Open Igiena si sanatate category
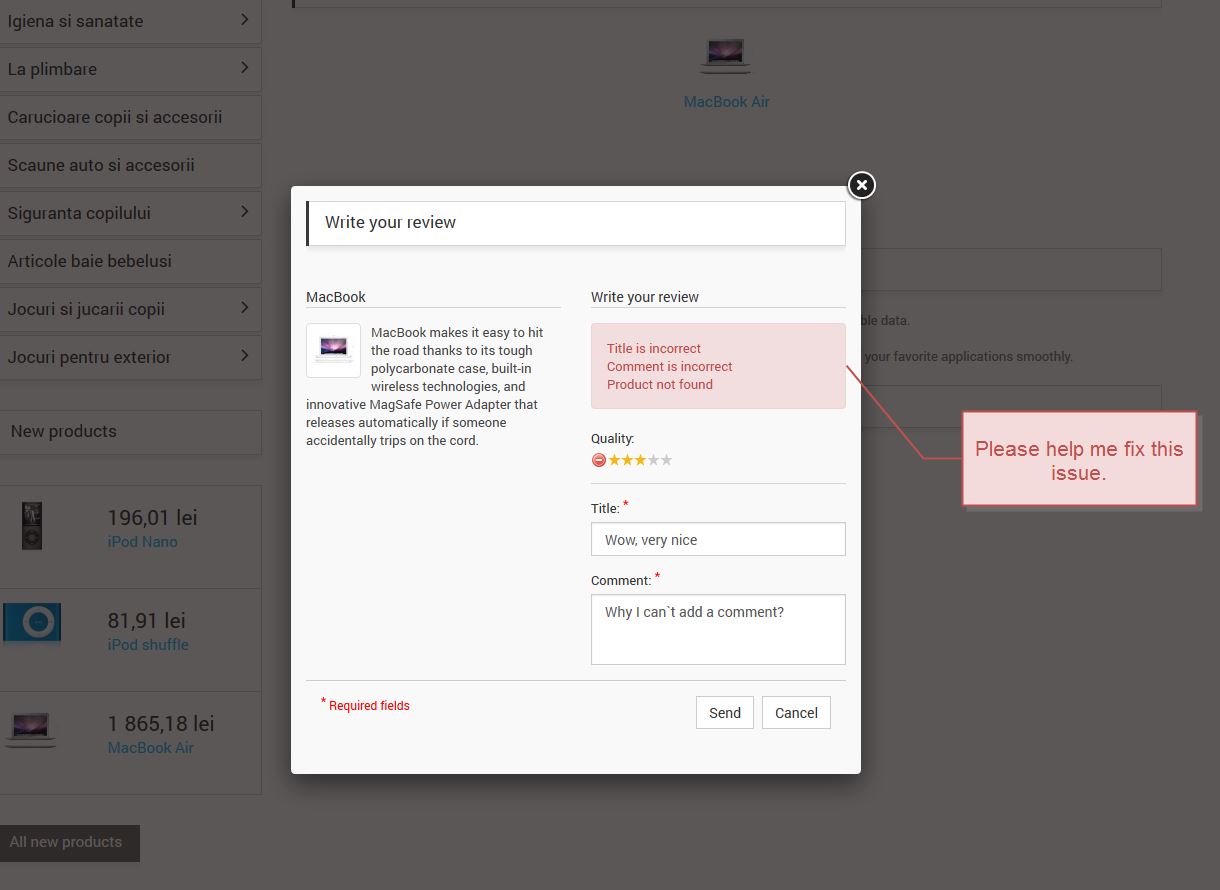Screen dimensions: 1220x890 pyautogui.click(x=75, y=21)
